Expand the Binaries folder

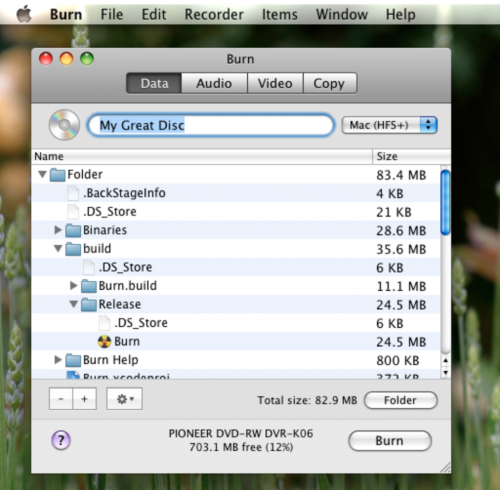click(x=58, y=230)
